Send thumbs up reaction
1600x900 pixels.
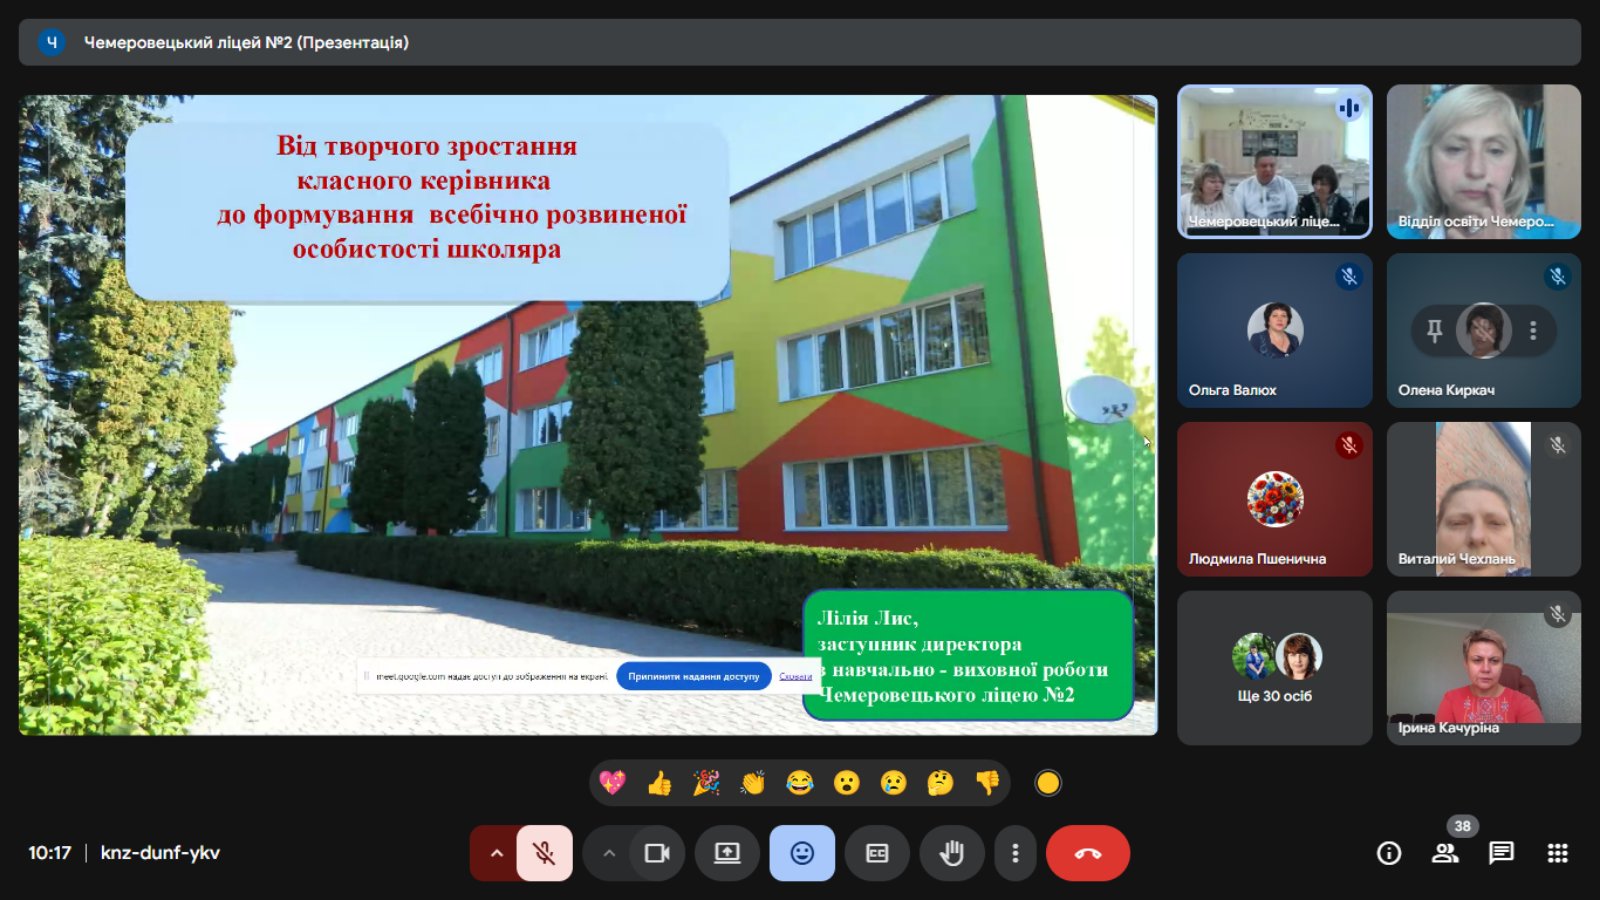point(659,783)
